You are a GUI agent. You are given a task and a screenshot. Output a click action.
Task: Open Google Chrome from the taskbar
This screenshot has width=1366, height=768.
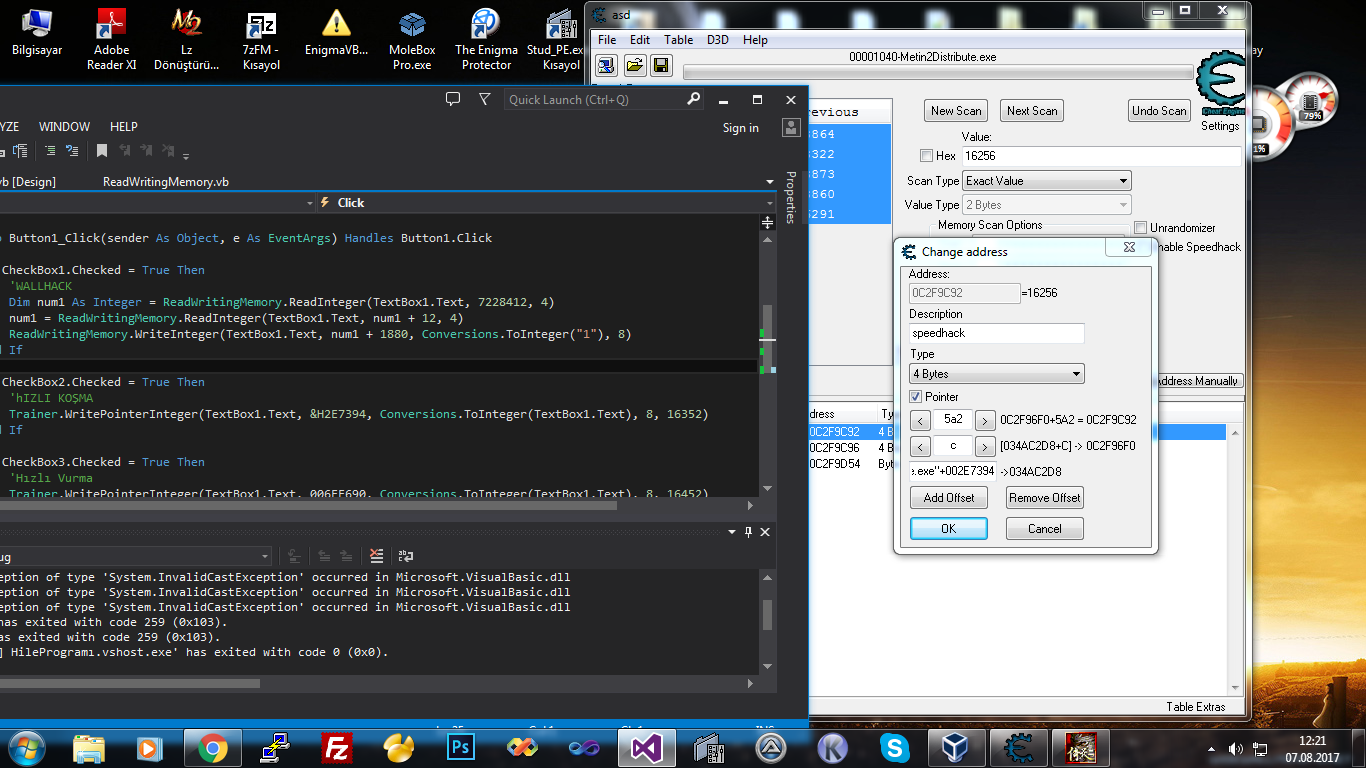coord(212,747)
